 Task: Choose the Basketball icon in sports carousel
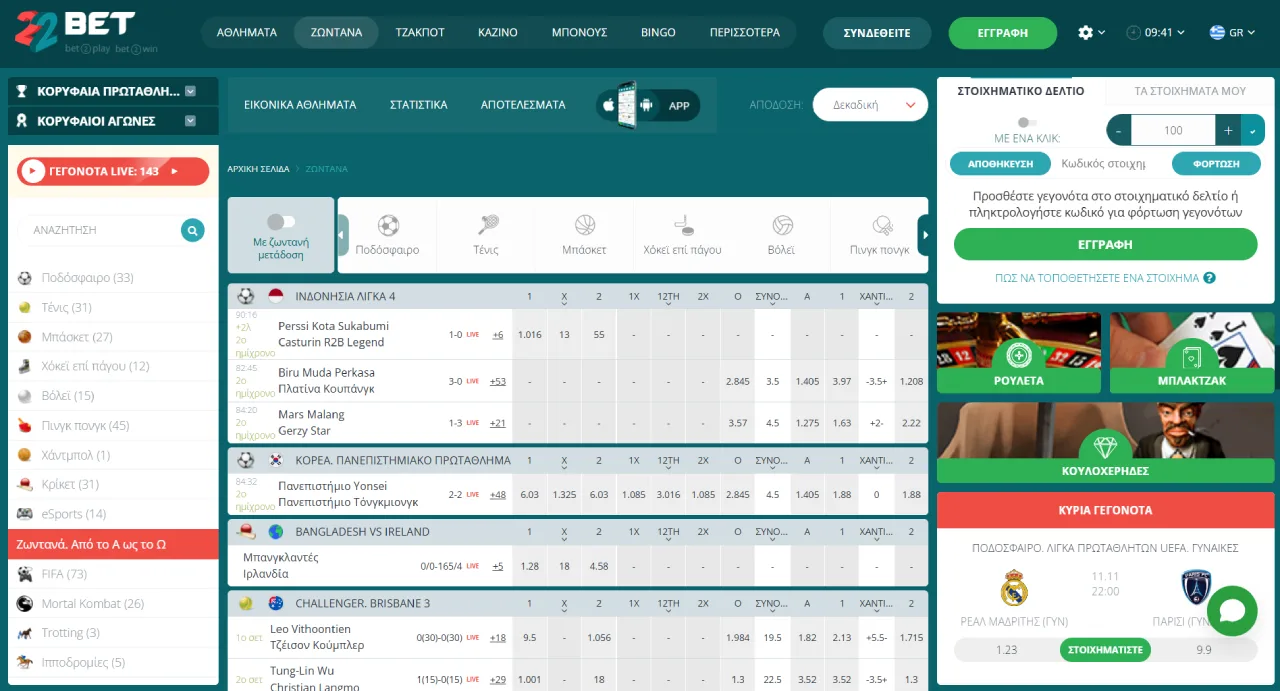585,226
